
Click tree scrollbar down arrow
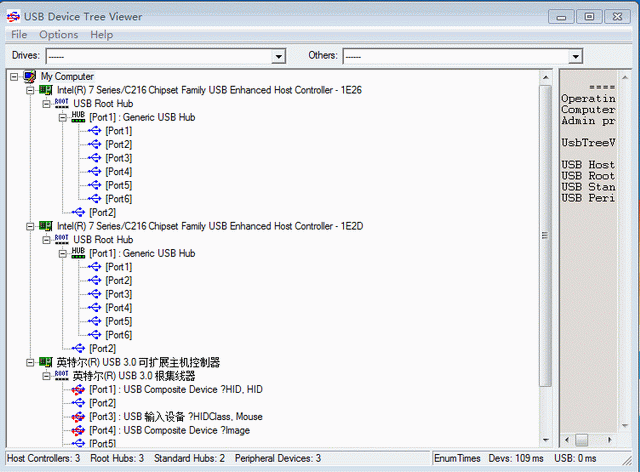(x=546, y=440)
